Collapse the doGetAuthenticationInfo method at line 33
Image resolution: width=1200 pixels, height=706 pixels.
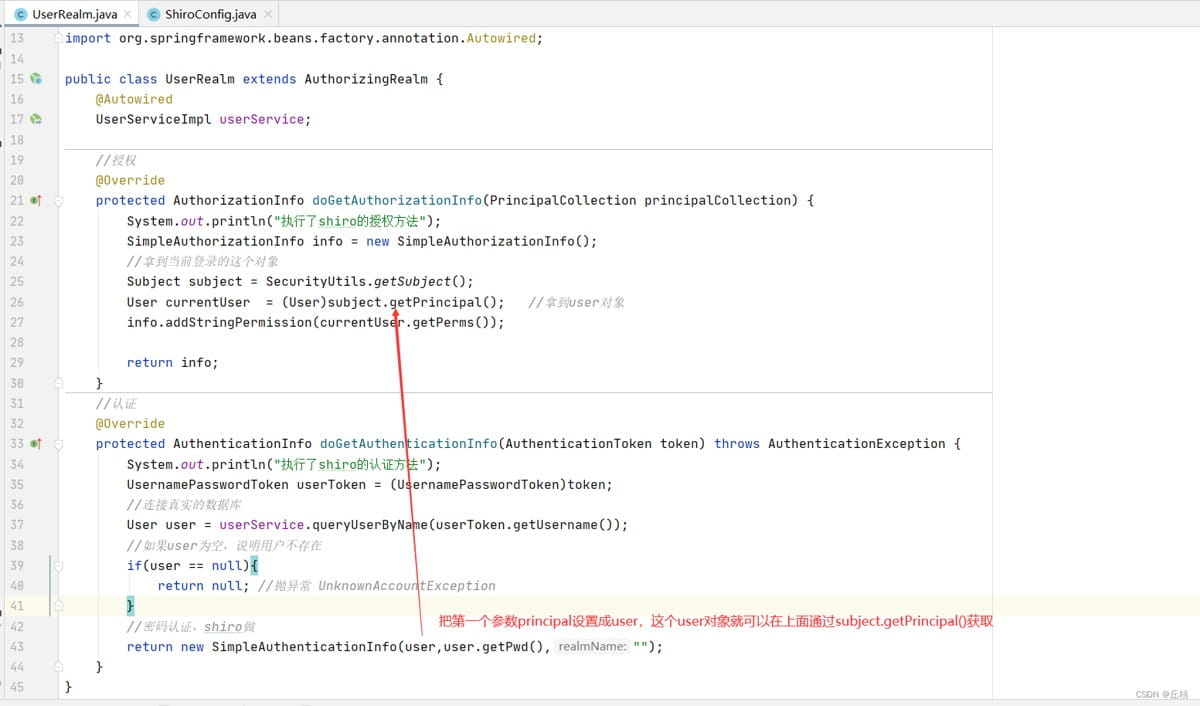coord(58,443)
